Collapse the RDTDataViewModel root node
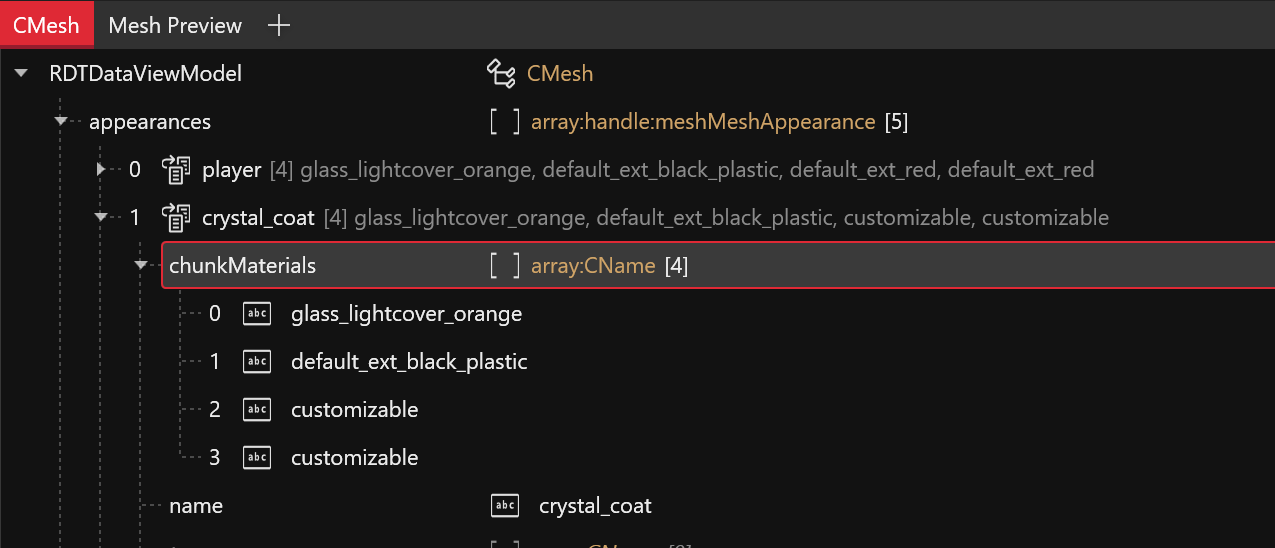The image size is (1275, 548). pyautogui.click(x=21, y=74)
